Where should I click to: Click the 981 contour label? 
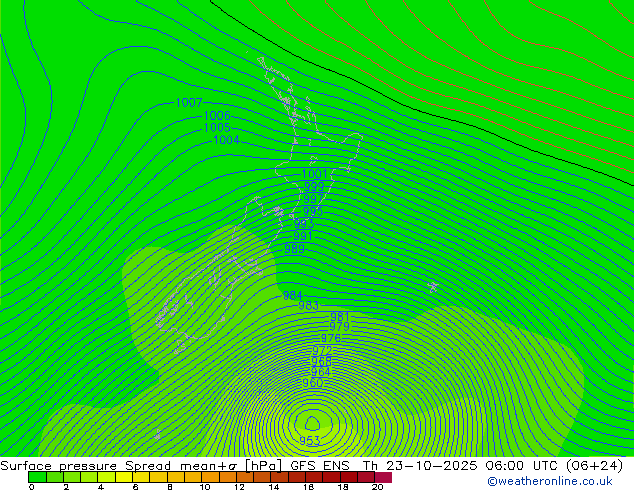340,317
